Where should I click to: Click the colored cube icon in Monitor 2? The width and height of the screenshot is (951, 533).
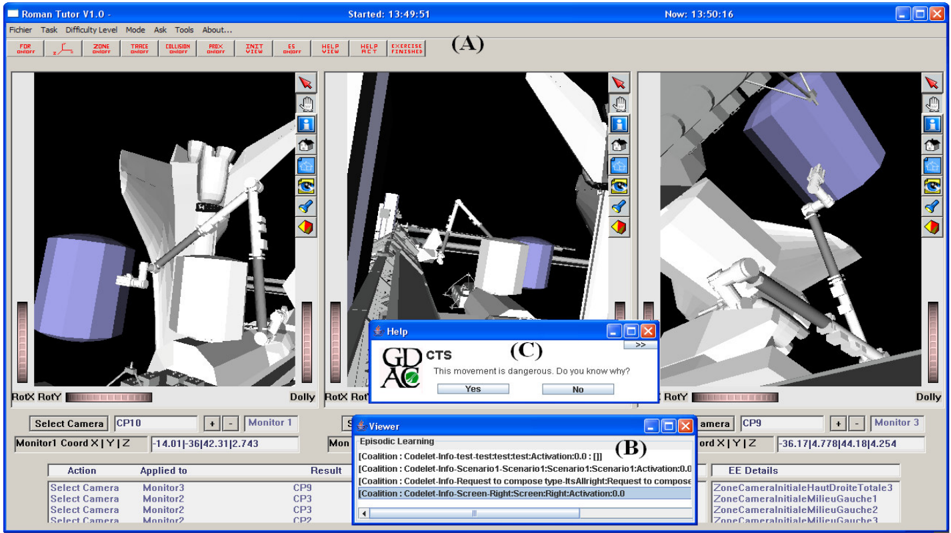tap(619, 227)
